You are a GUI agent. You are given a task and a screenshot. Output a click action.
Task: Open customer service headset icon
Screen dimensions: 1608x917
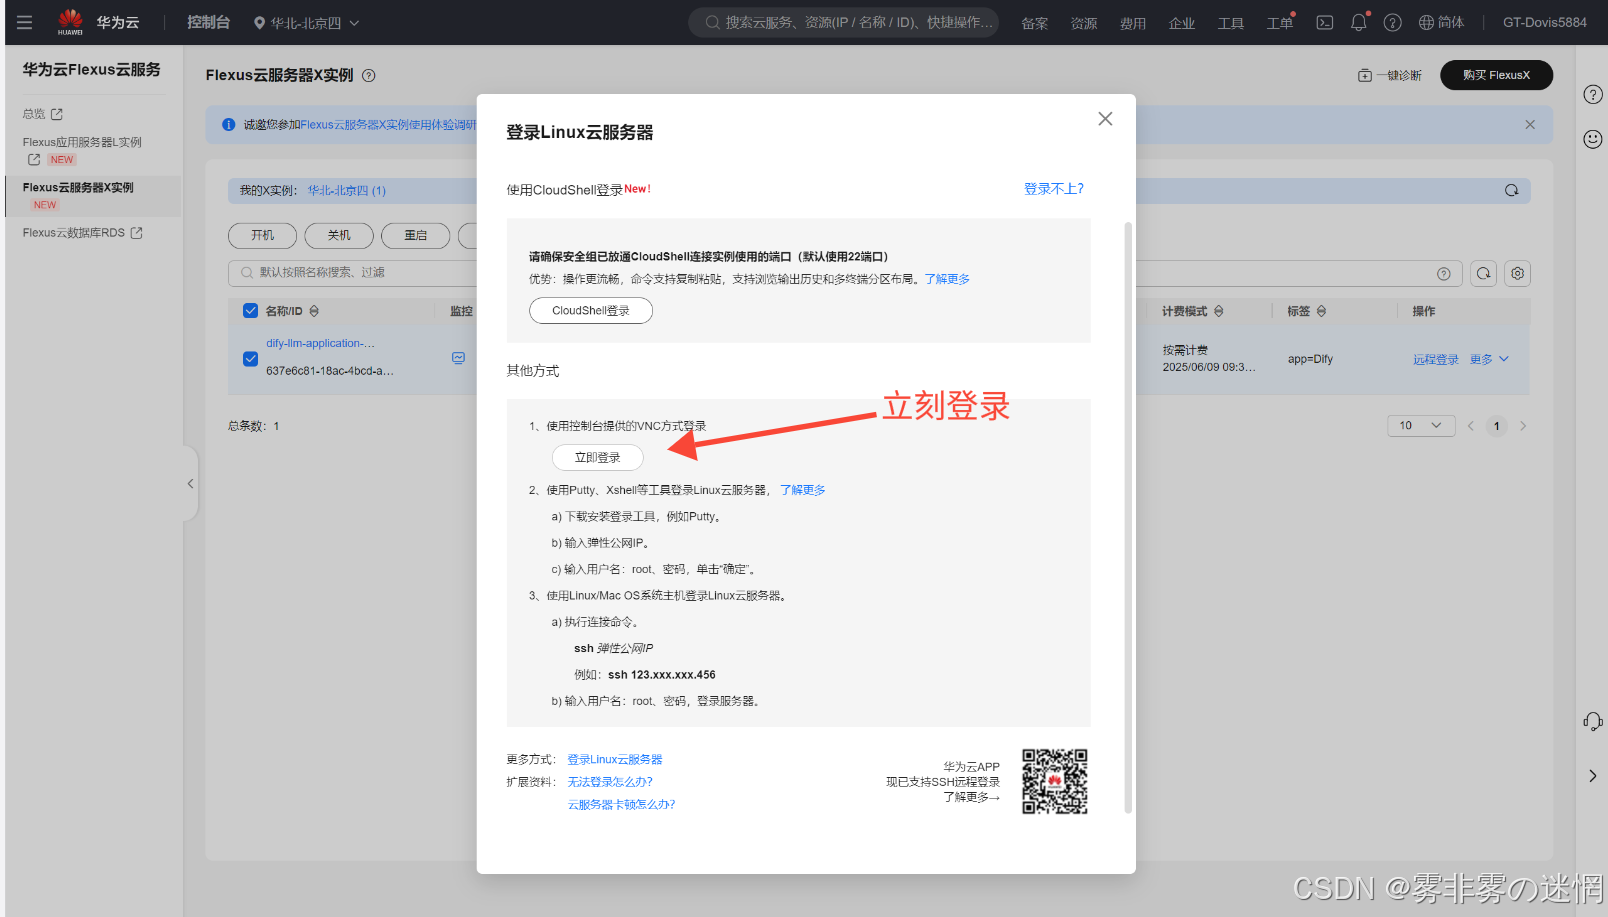1592,721
